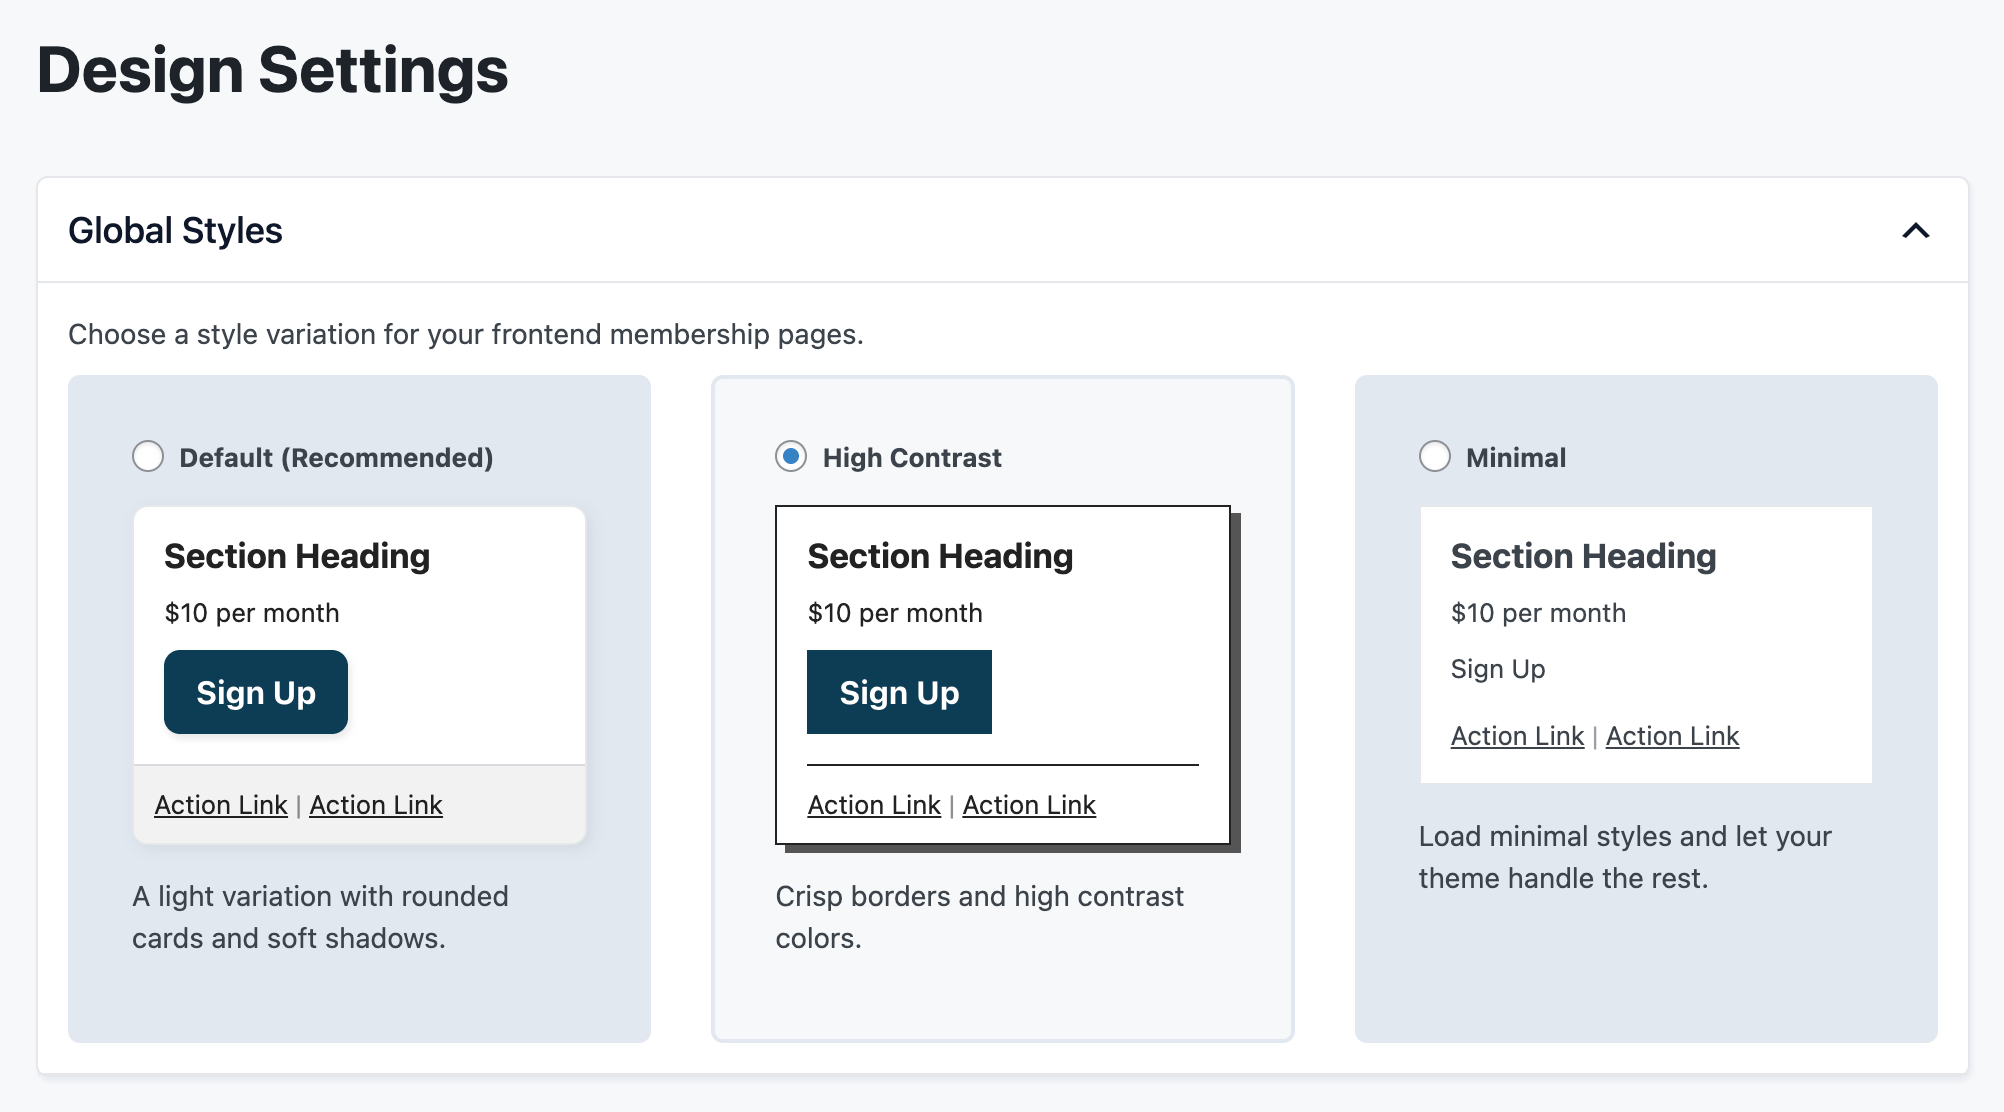2004x1112 pixels.
Task: Click Sign Up in the Default preview card
Action: coord(255,692)
